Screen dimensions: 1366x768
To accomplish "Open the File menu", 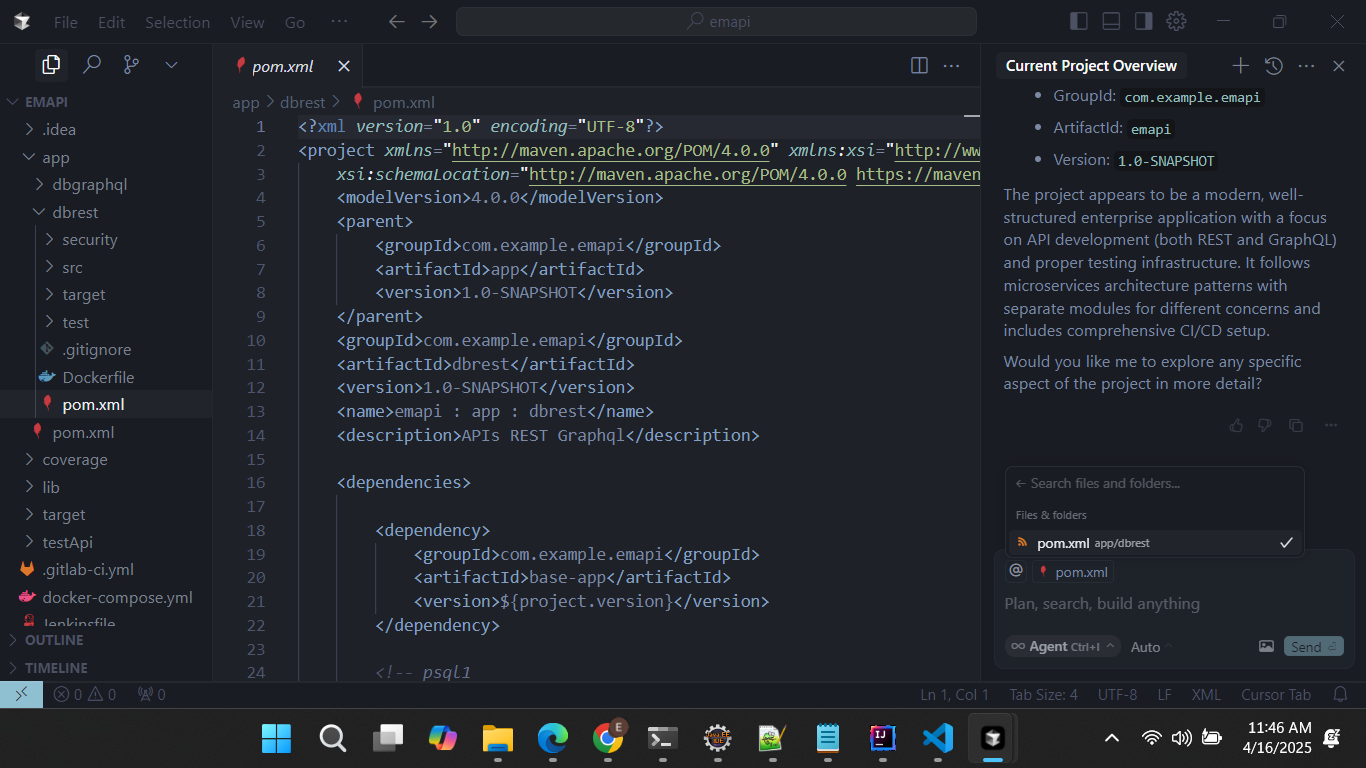I will pos(66,22).
